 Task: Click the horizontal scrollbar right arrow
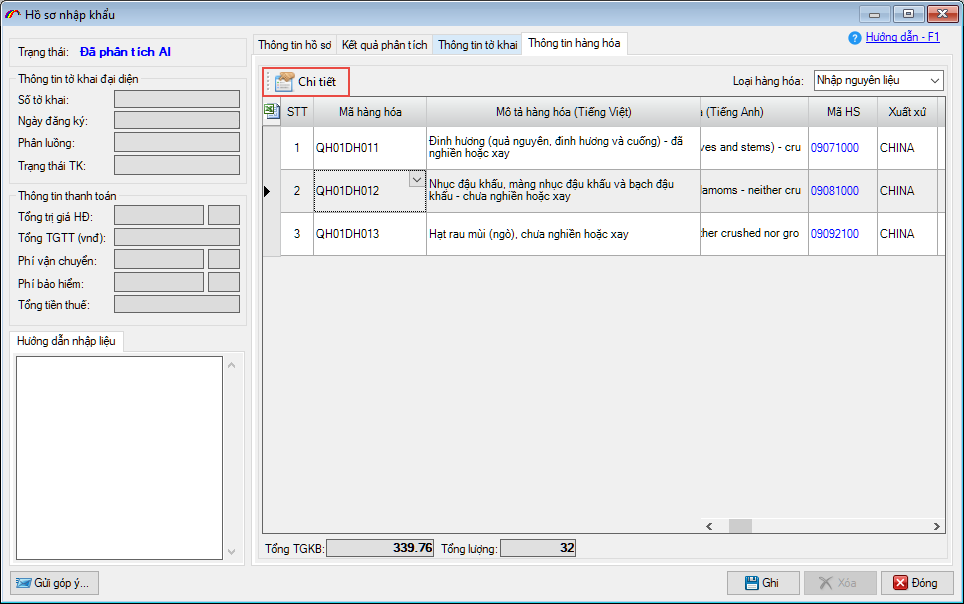[x=936, y=526]
